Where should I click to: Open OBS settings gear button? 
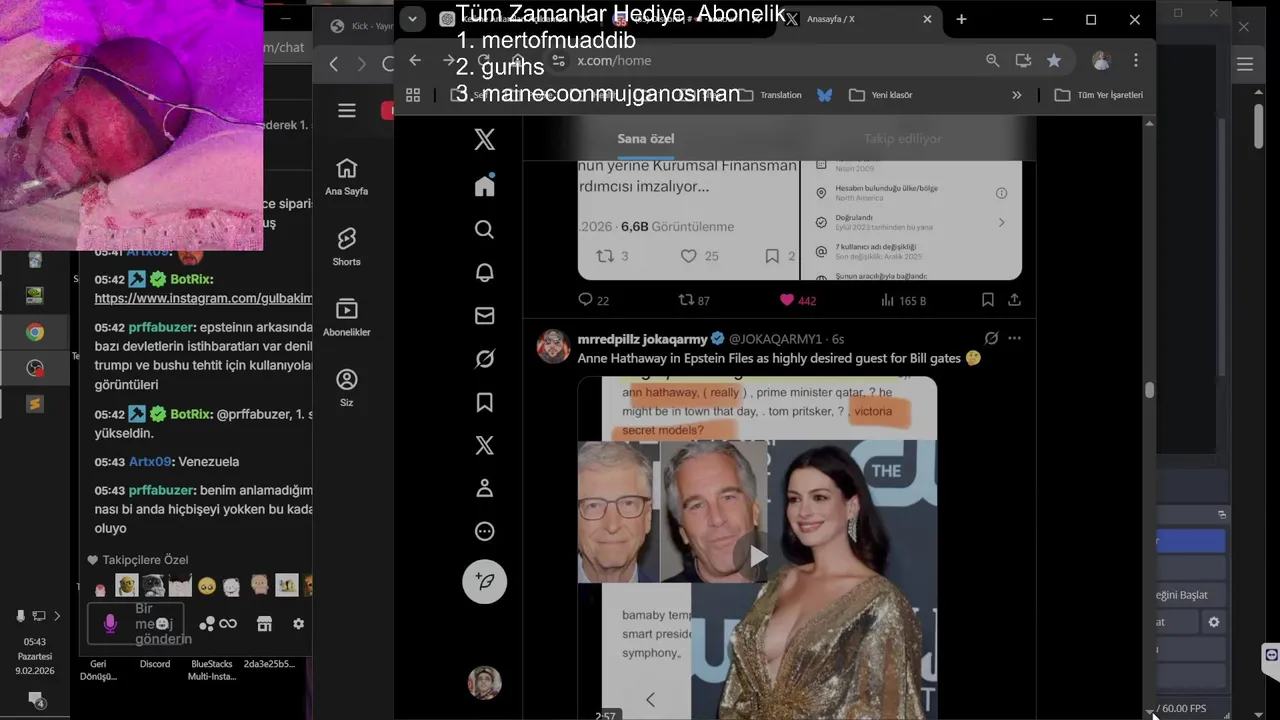click(x=1214, y=622)
